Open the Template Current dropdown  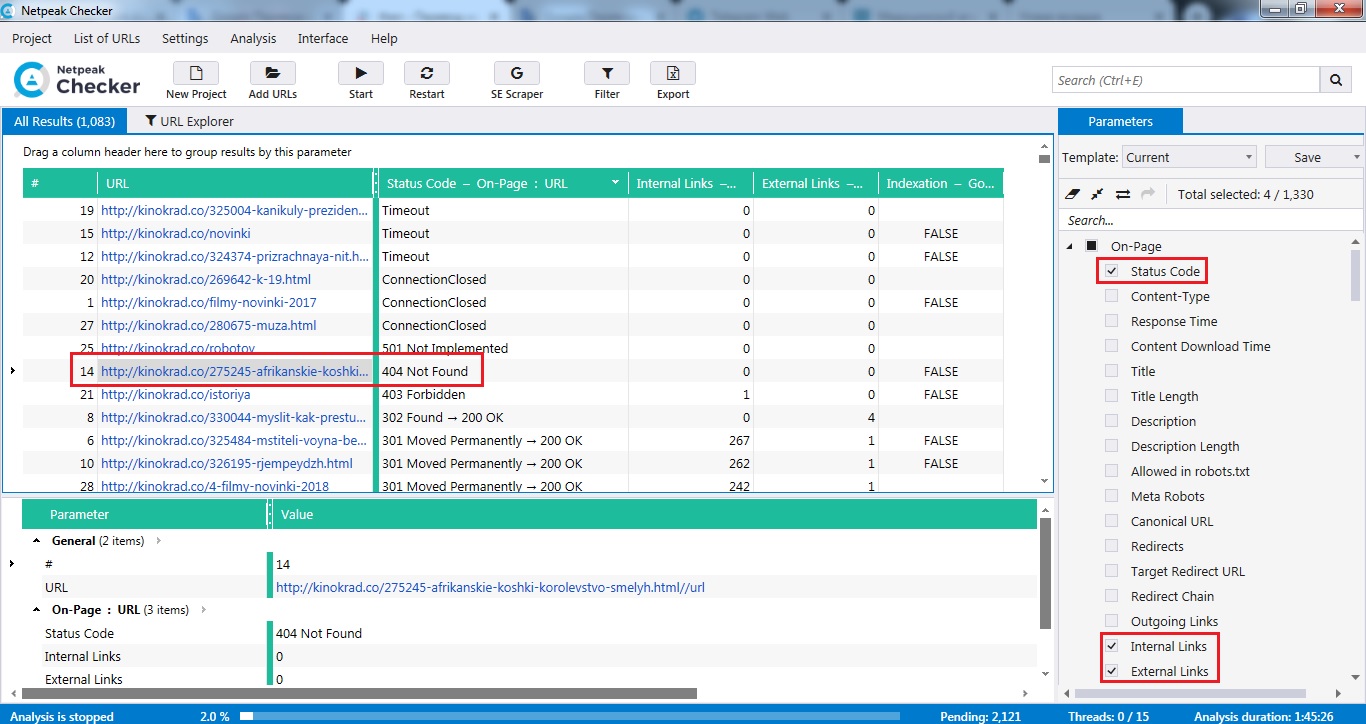[x=1189, y=157]
